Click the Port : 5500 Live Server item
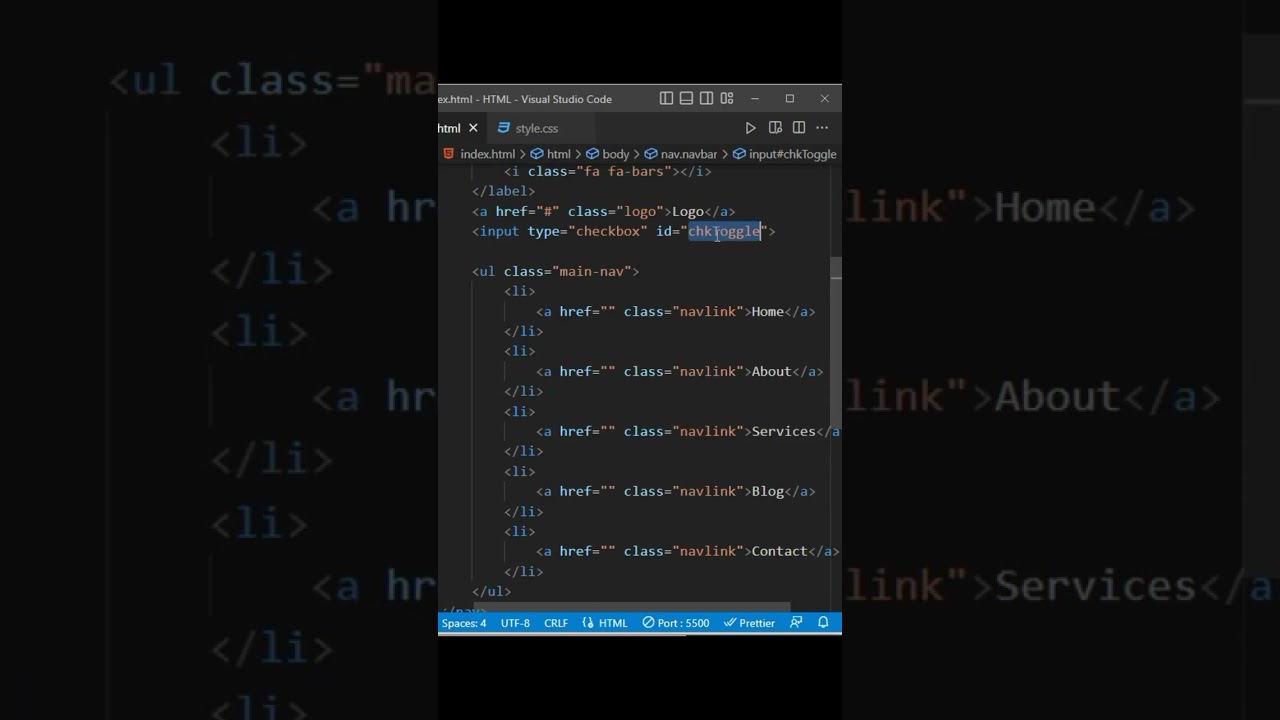The height and width of the screenshot is (720, 1280). (676, 623)
